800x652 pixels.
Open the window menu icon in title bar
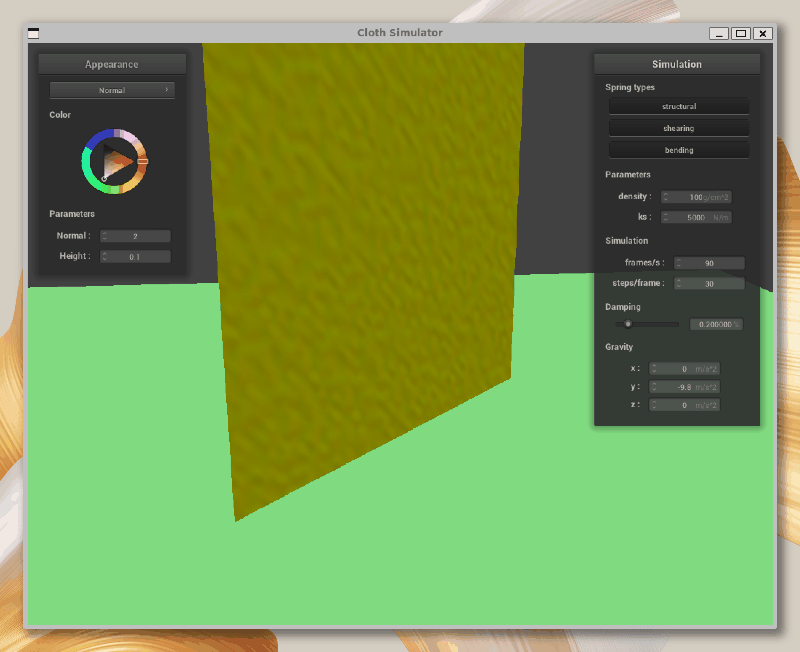(33, 33)
